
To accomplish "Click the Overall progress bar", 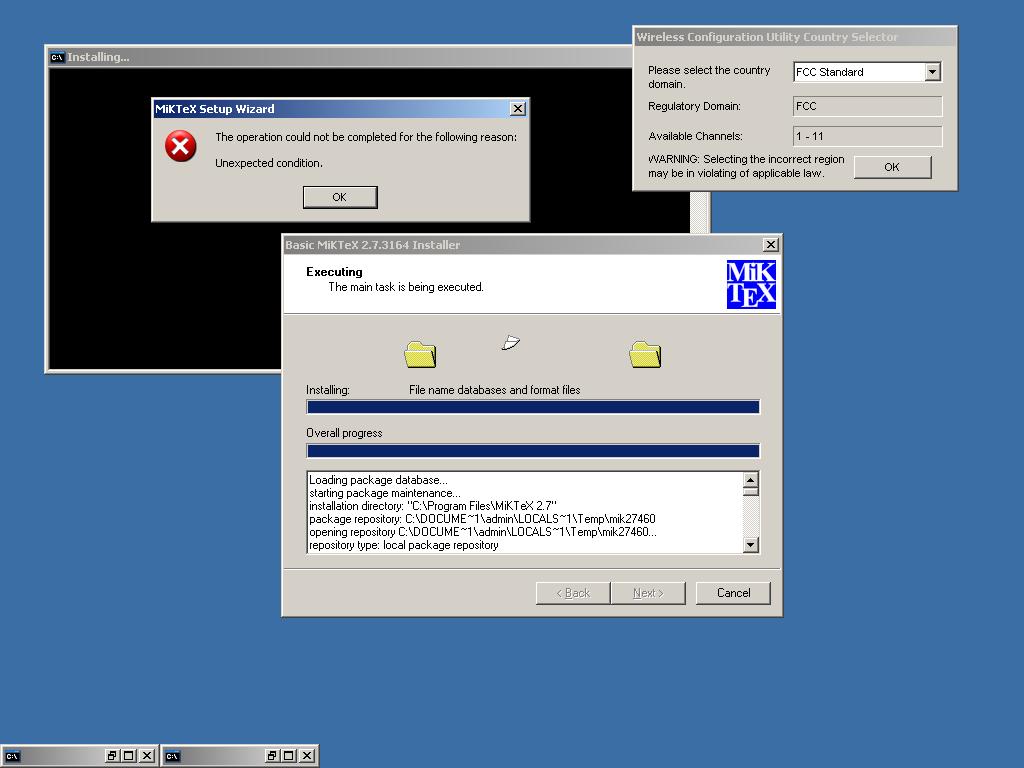I will [x=533, y=451].
